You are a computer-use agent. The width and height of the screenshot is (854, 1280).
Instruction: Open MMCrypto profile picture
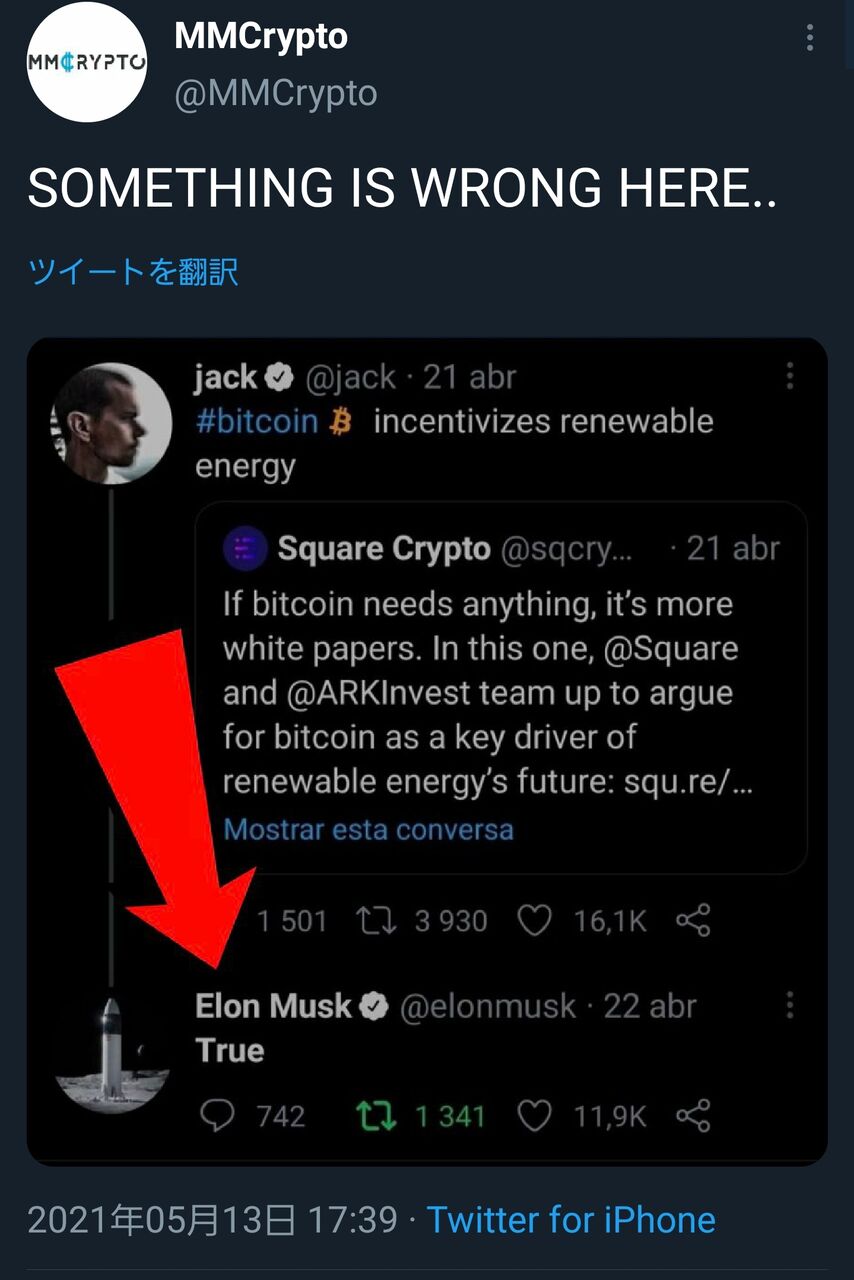coord(87,62)
